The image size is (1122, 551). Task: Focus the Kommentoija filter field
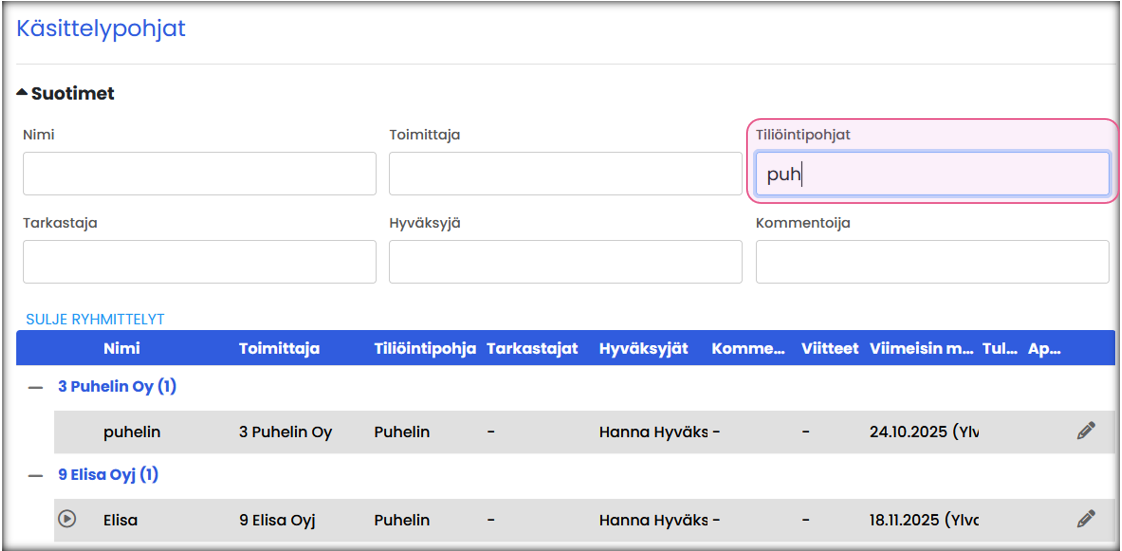[x=931, y=262]
